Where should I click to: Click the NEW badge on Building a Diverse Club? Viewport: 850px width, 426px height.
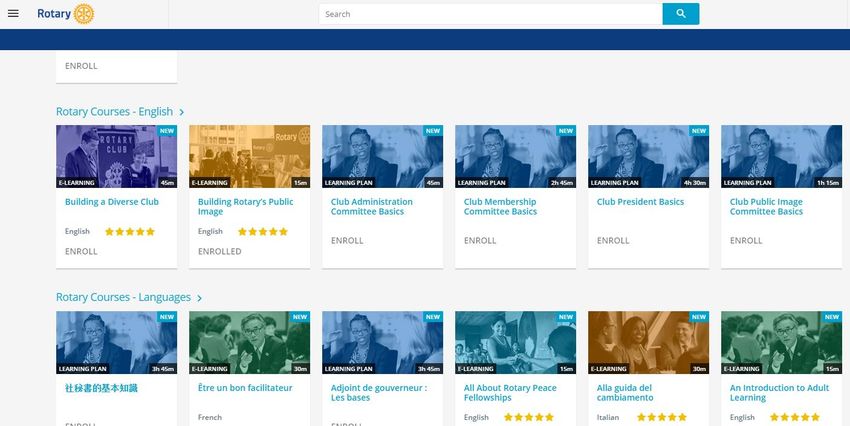pos(167,131)
